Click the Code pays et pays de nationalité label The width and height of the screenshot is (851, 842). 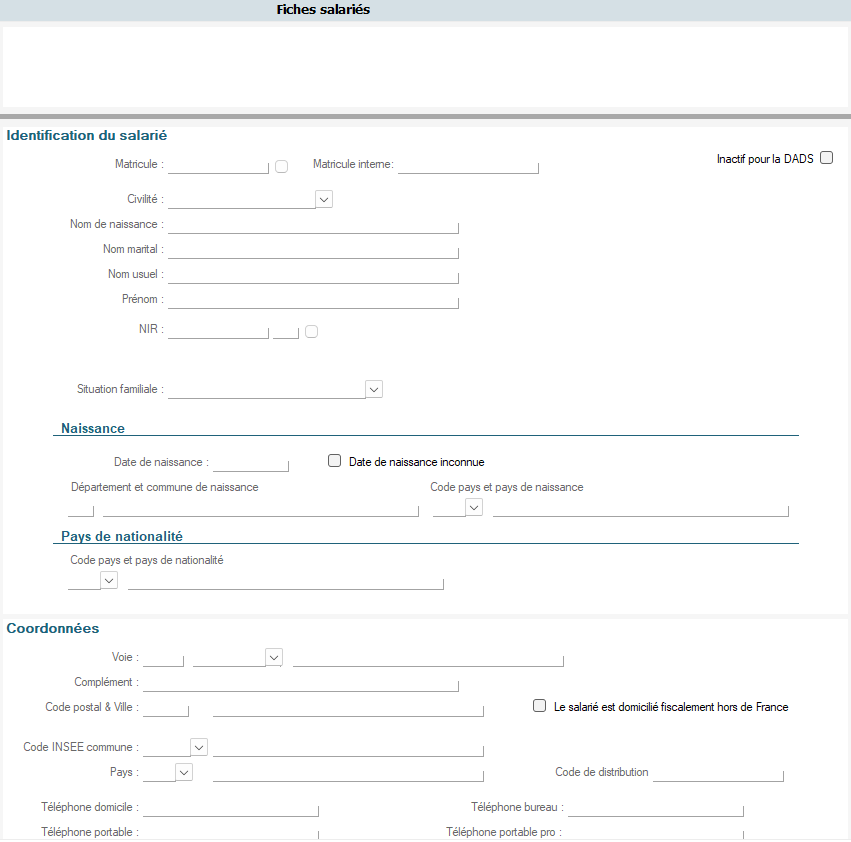[x=147, y=560]
